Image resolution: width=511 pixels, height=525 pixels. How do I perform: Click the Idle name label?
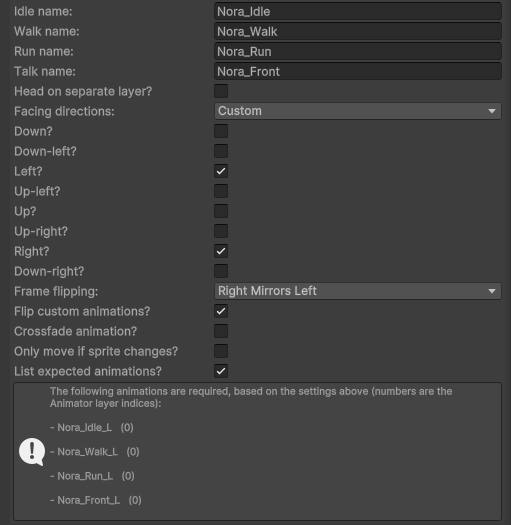pyautogui.click(x=43, y=11)
